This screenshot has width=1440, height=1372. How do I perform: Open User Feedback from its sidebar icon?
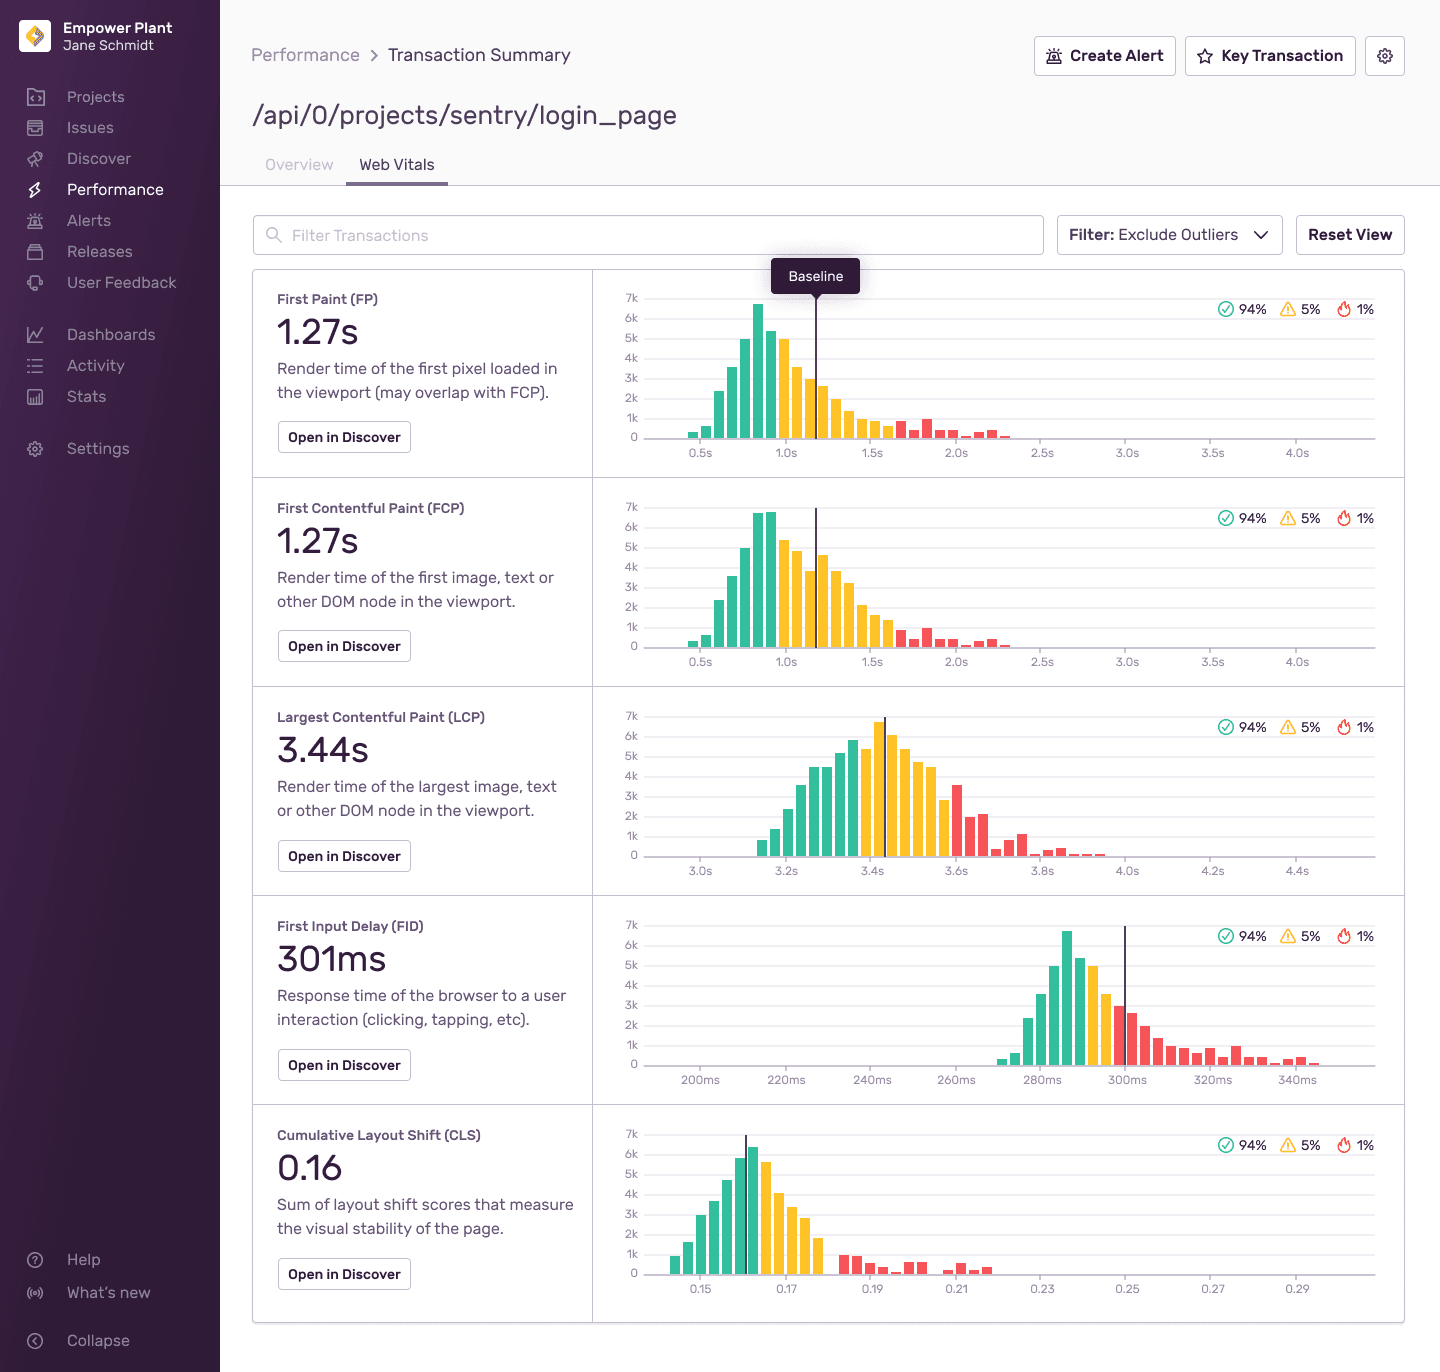click(35, 282)
